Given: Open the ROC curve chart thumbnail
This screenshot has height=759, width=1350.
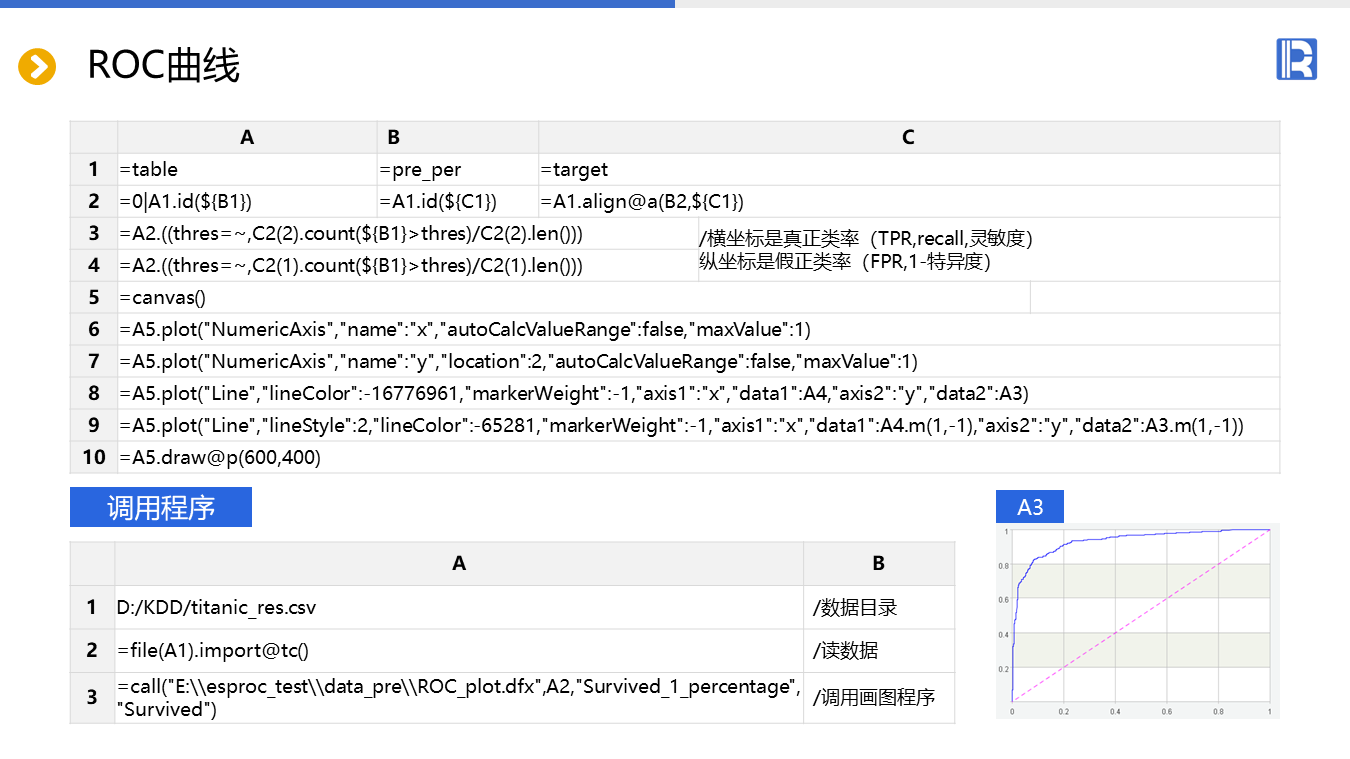Looking at the screenshot, I should click(1138, 621).
